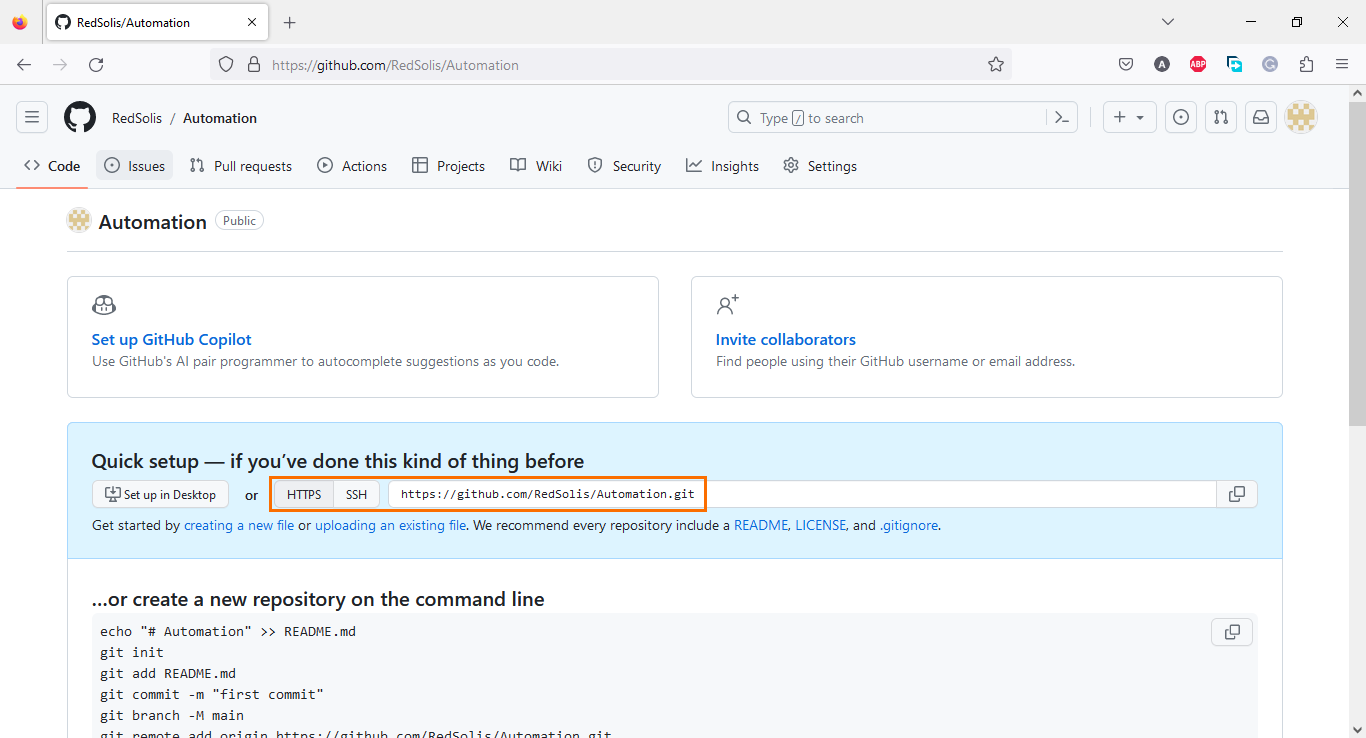This screenshot has height=738, width=1366.
Task: Open the GitHub homepage via the logo
Action: pyautogui.click(x=79, y=117)
